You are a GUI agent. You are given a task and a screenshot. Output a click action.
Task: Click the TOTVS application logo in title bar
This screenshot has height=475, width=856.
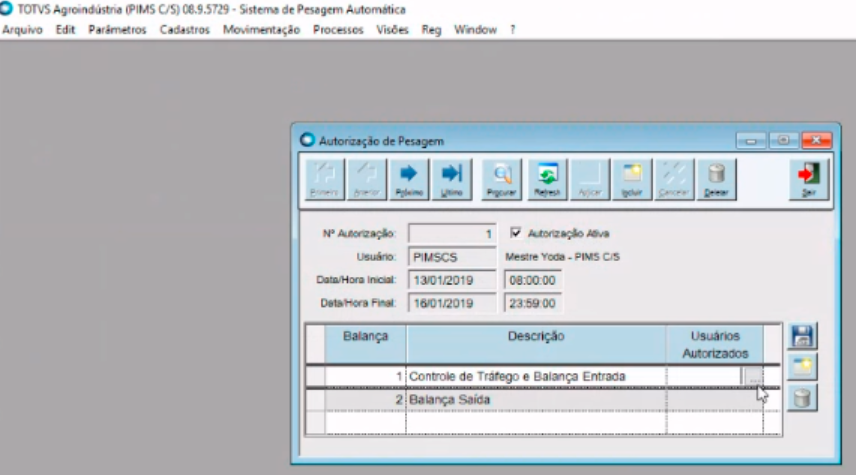[7, 9]
